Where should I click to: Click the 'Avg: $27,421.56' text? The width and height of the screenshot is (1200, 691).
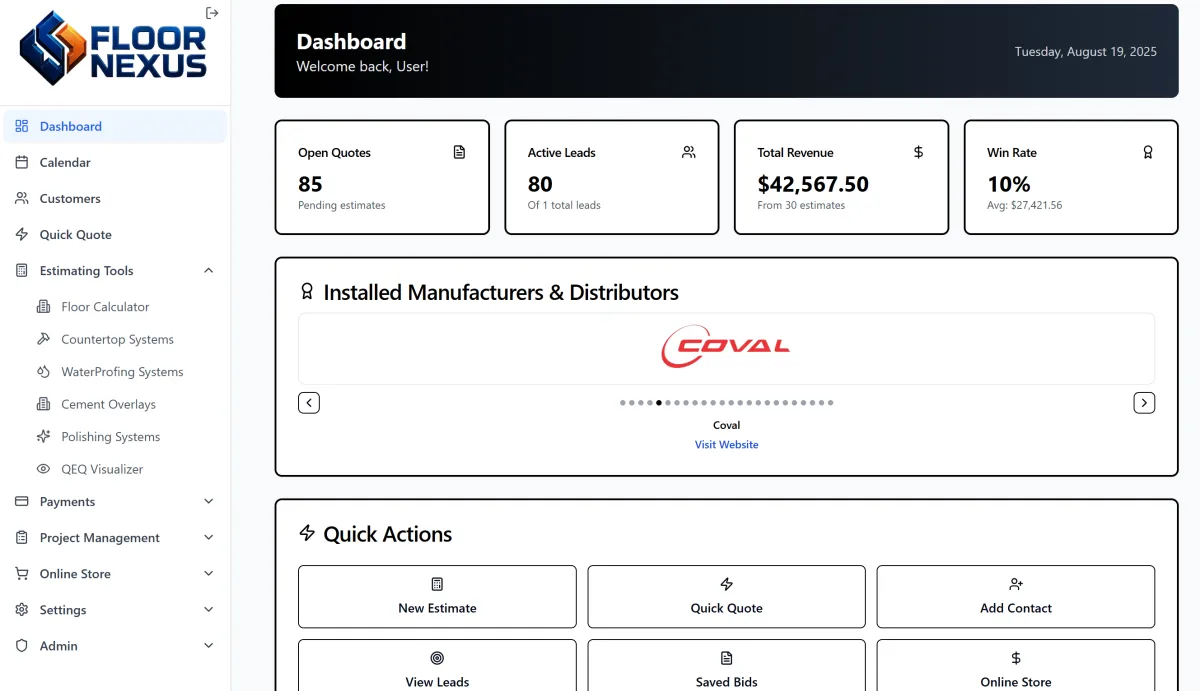(x=1024, y=205)
